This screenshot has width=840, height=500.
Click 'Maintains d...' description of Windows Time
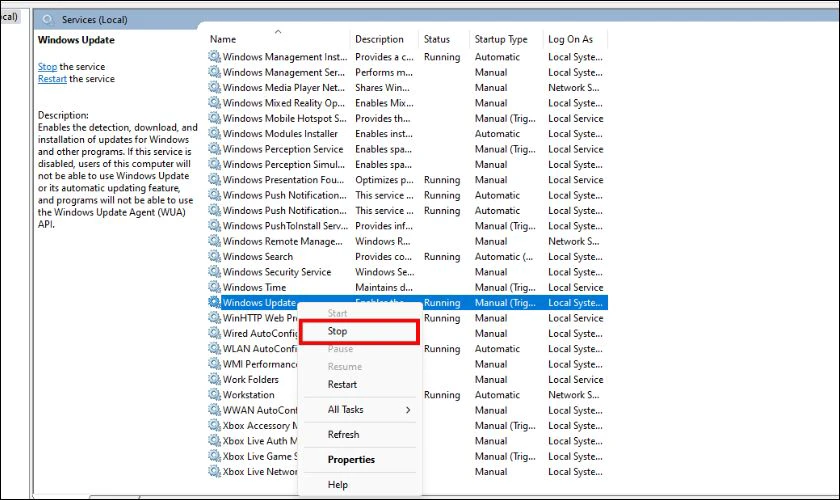[384, 287]
